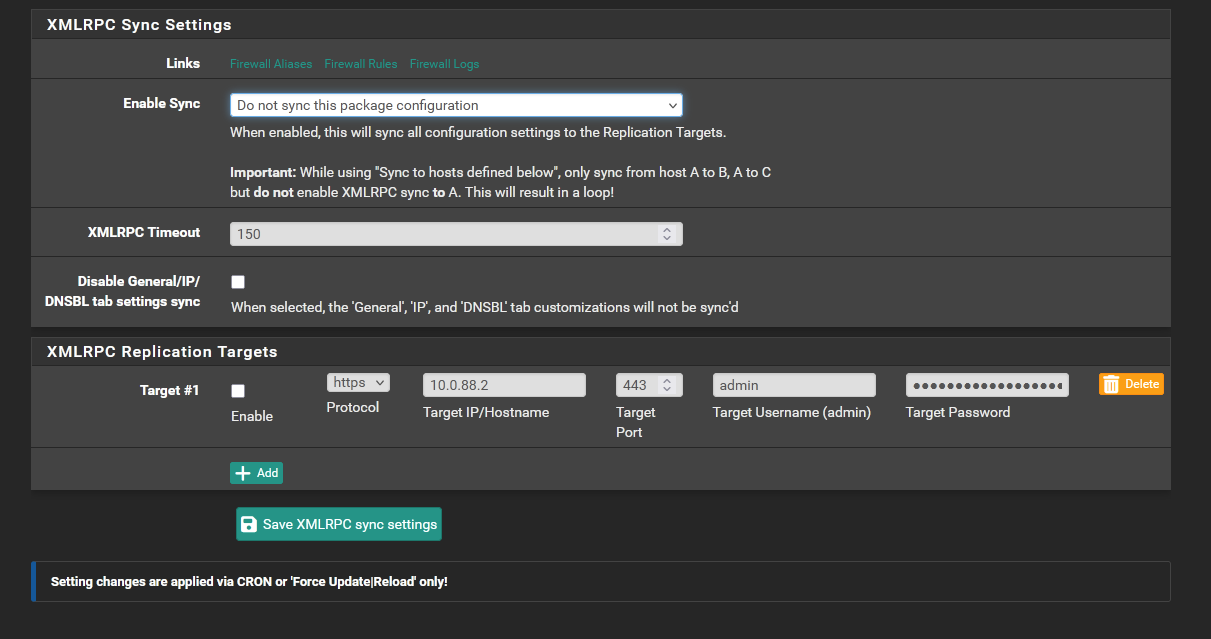Select the Target Username admin field
Screen dimensions: 1211x639
pos(794,385)
